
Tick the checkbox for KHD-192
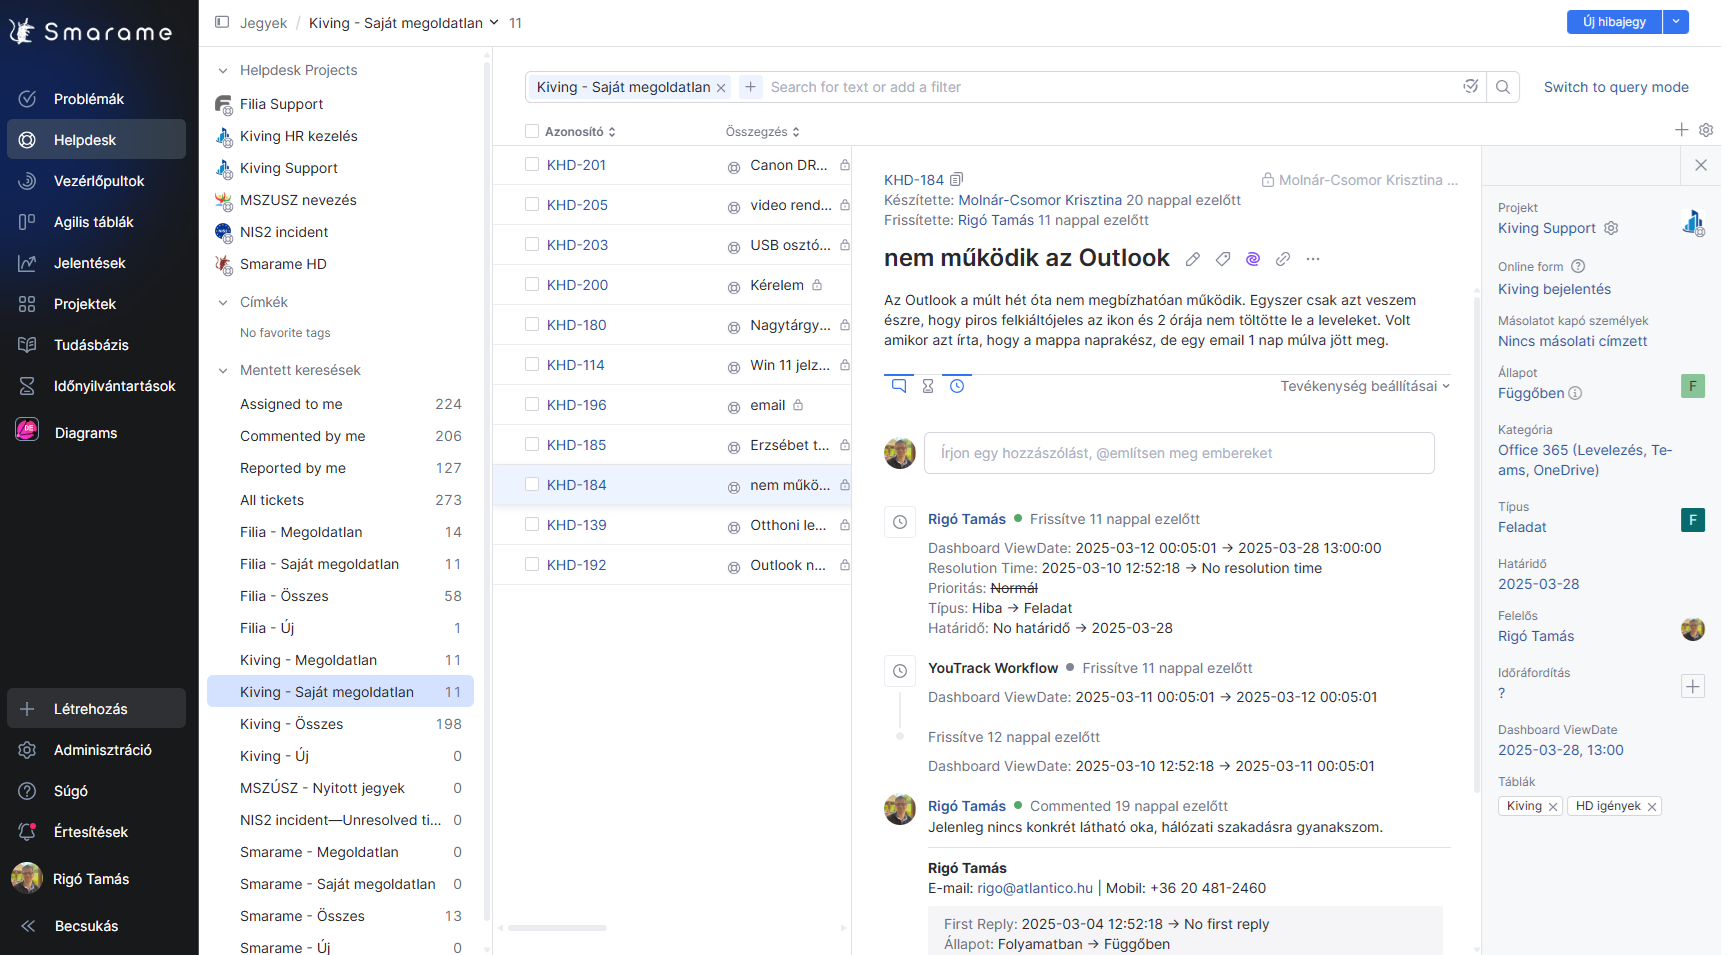532,565
